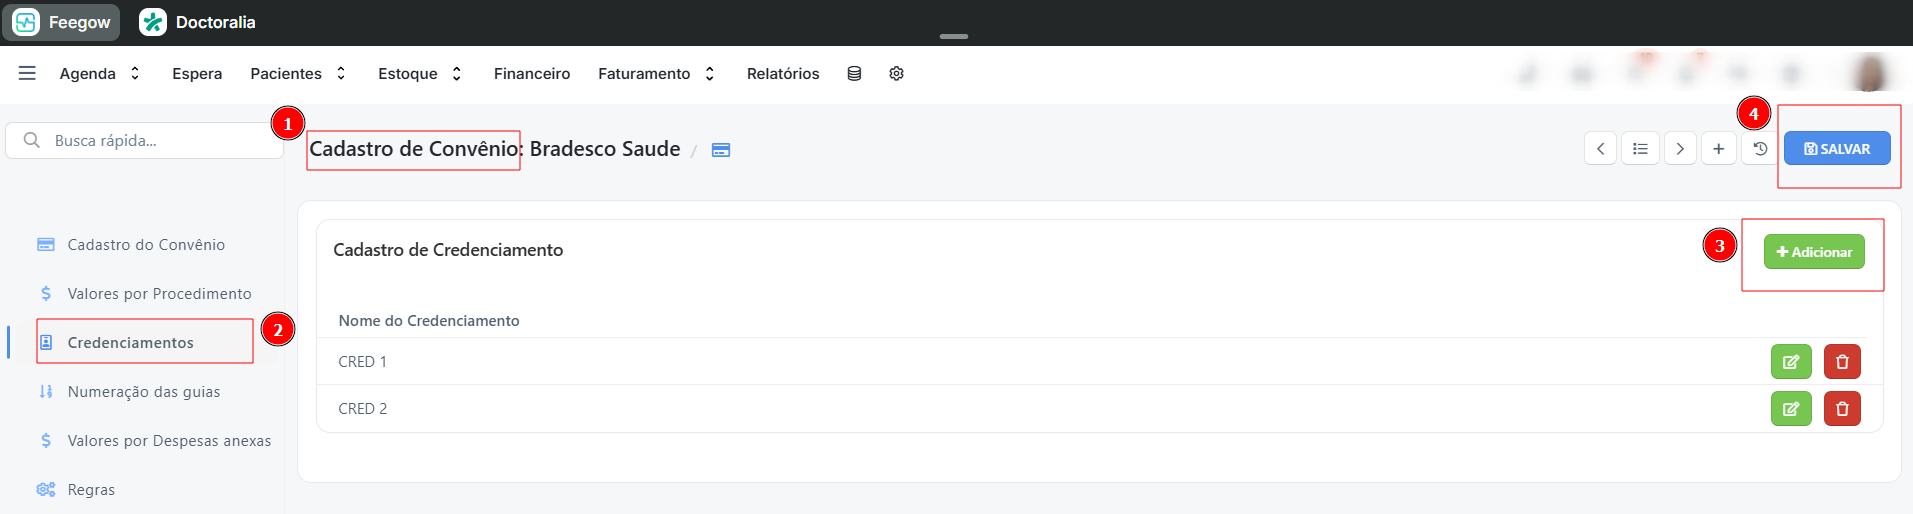This screenshot has height=514, width=1913.
Task: Click the card icon beside Bradesco Saude
Action: click(x=721, y=150)
